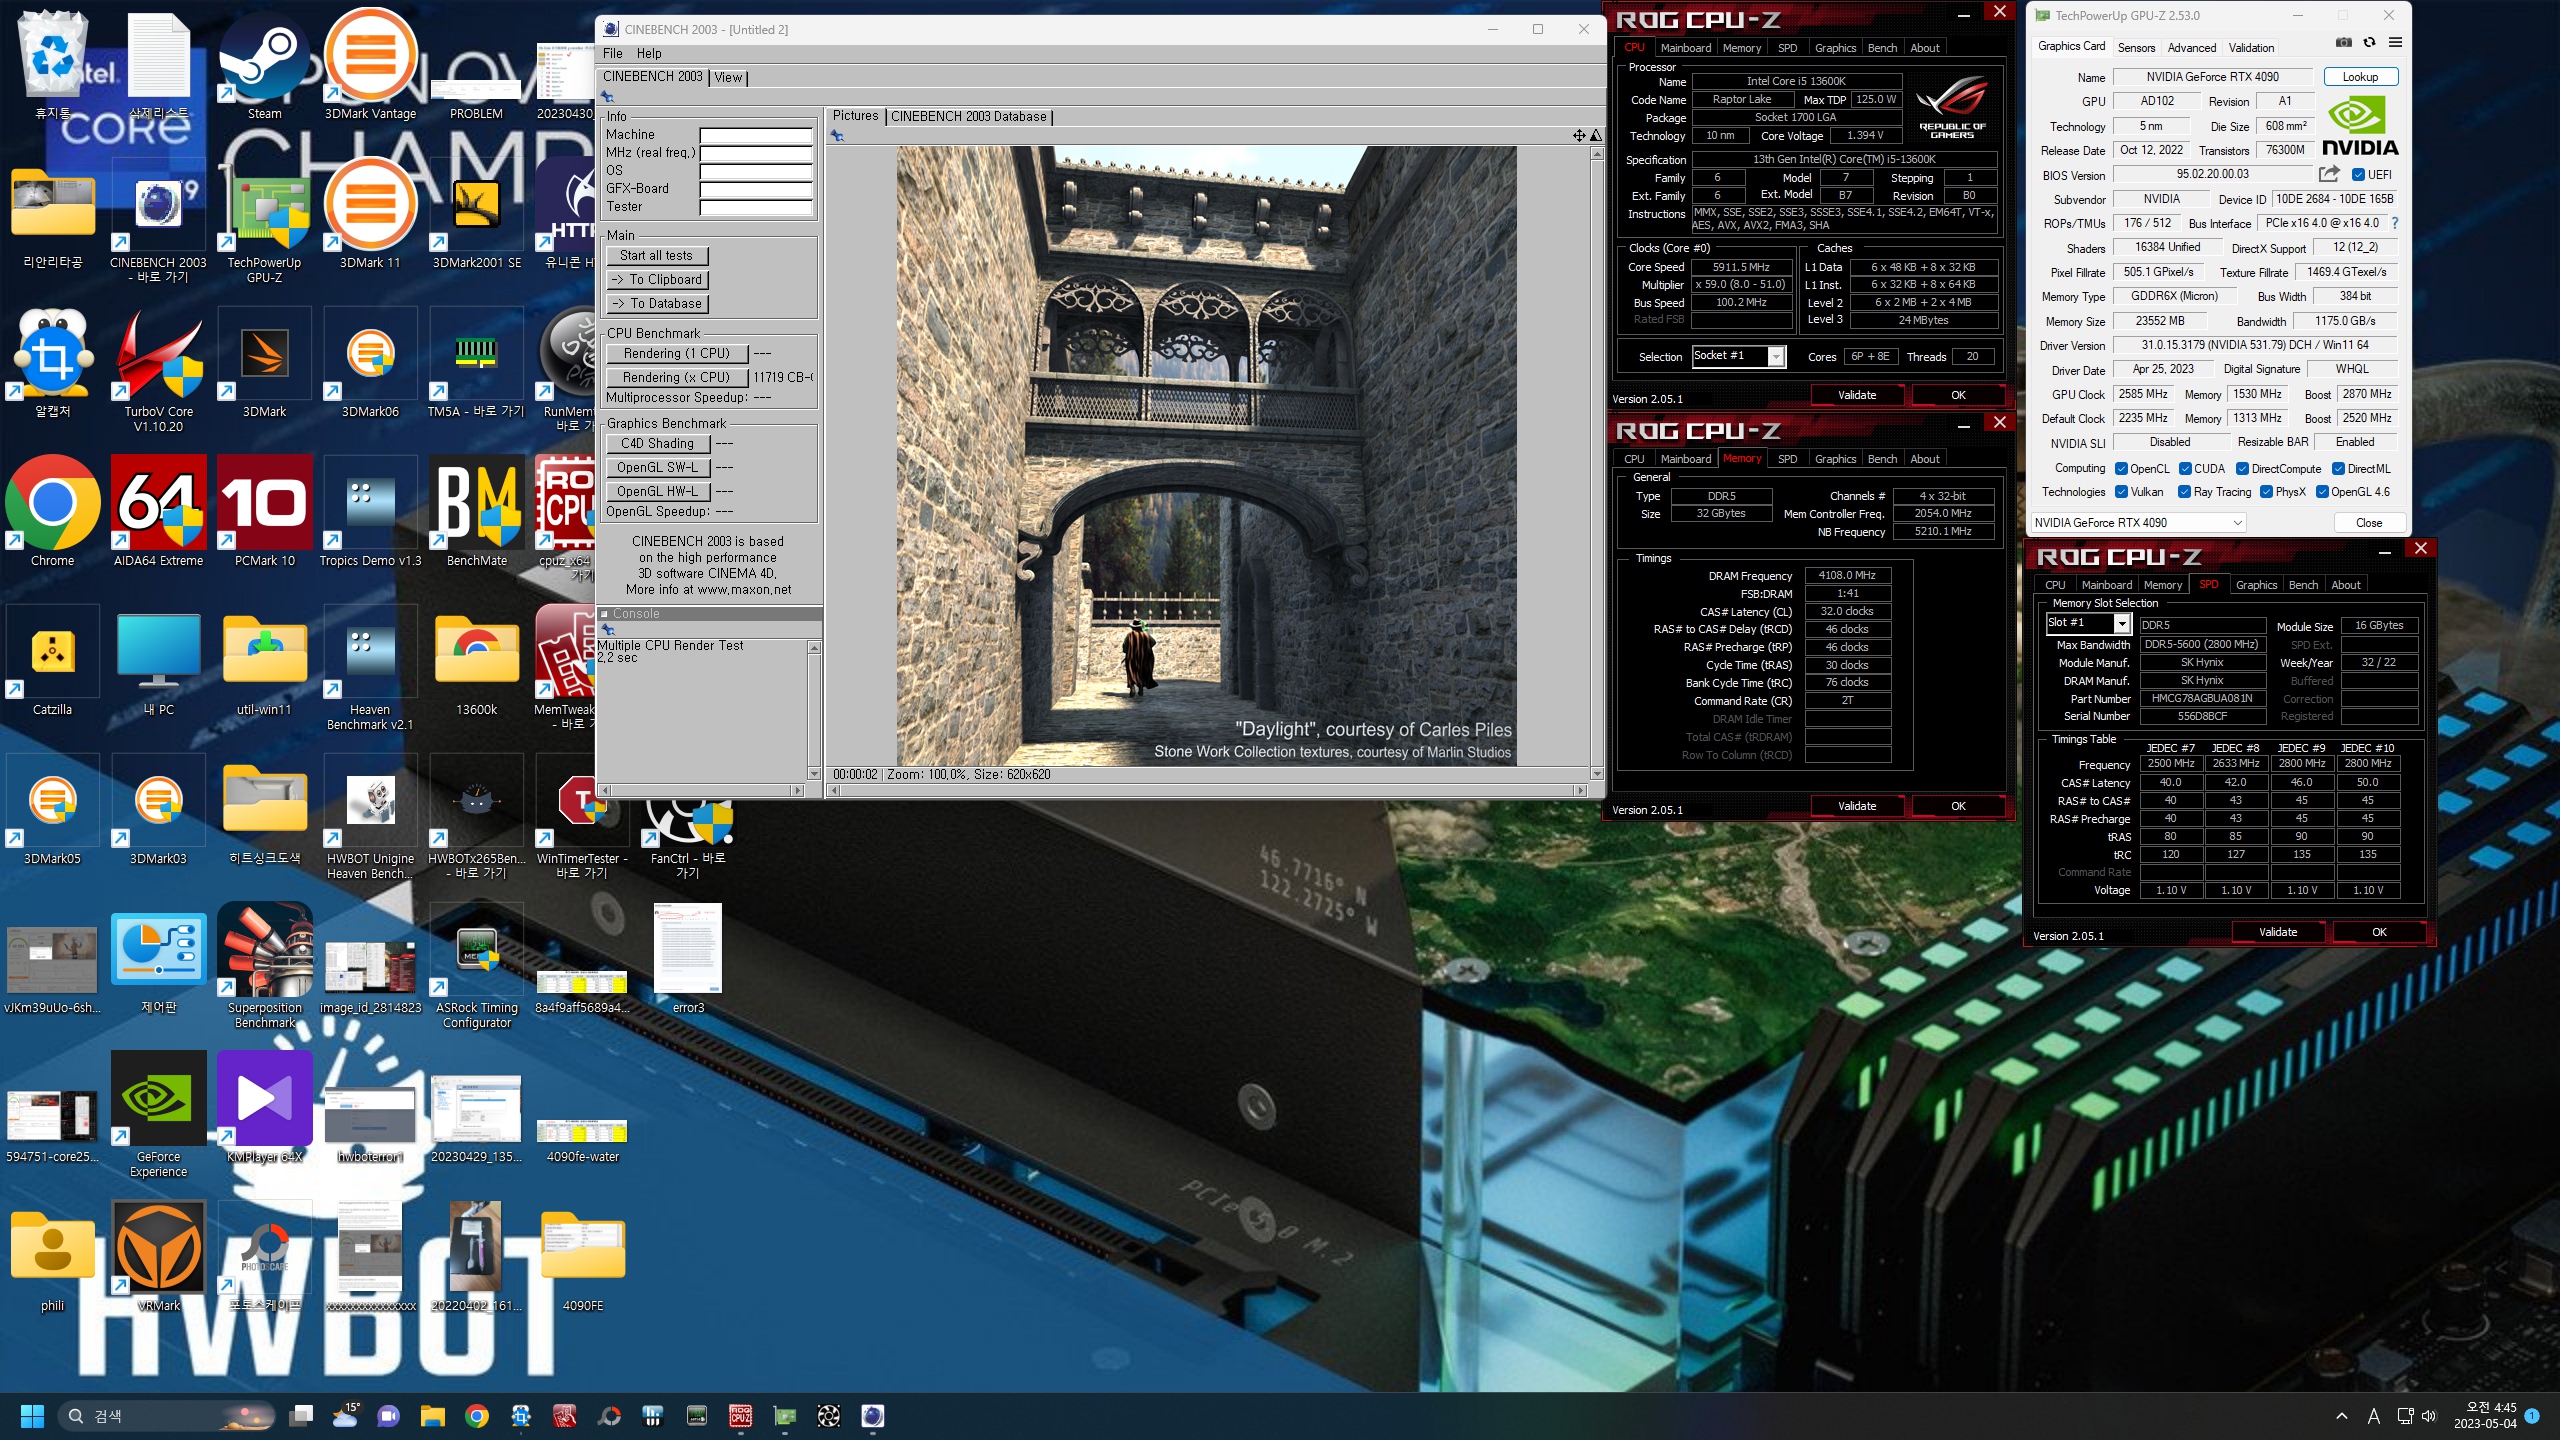The height and width of the screenshot is (1440, 2560).
Task: Open File menu in CINEBENCH 2003
Action: (x=613, y=54)
